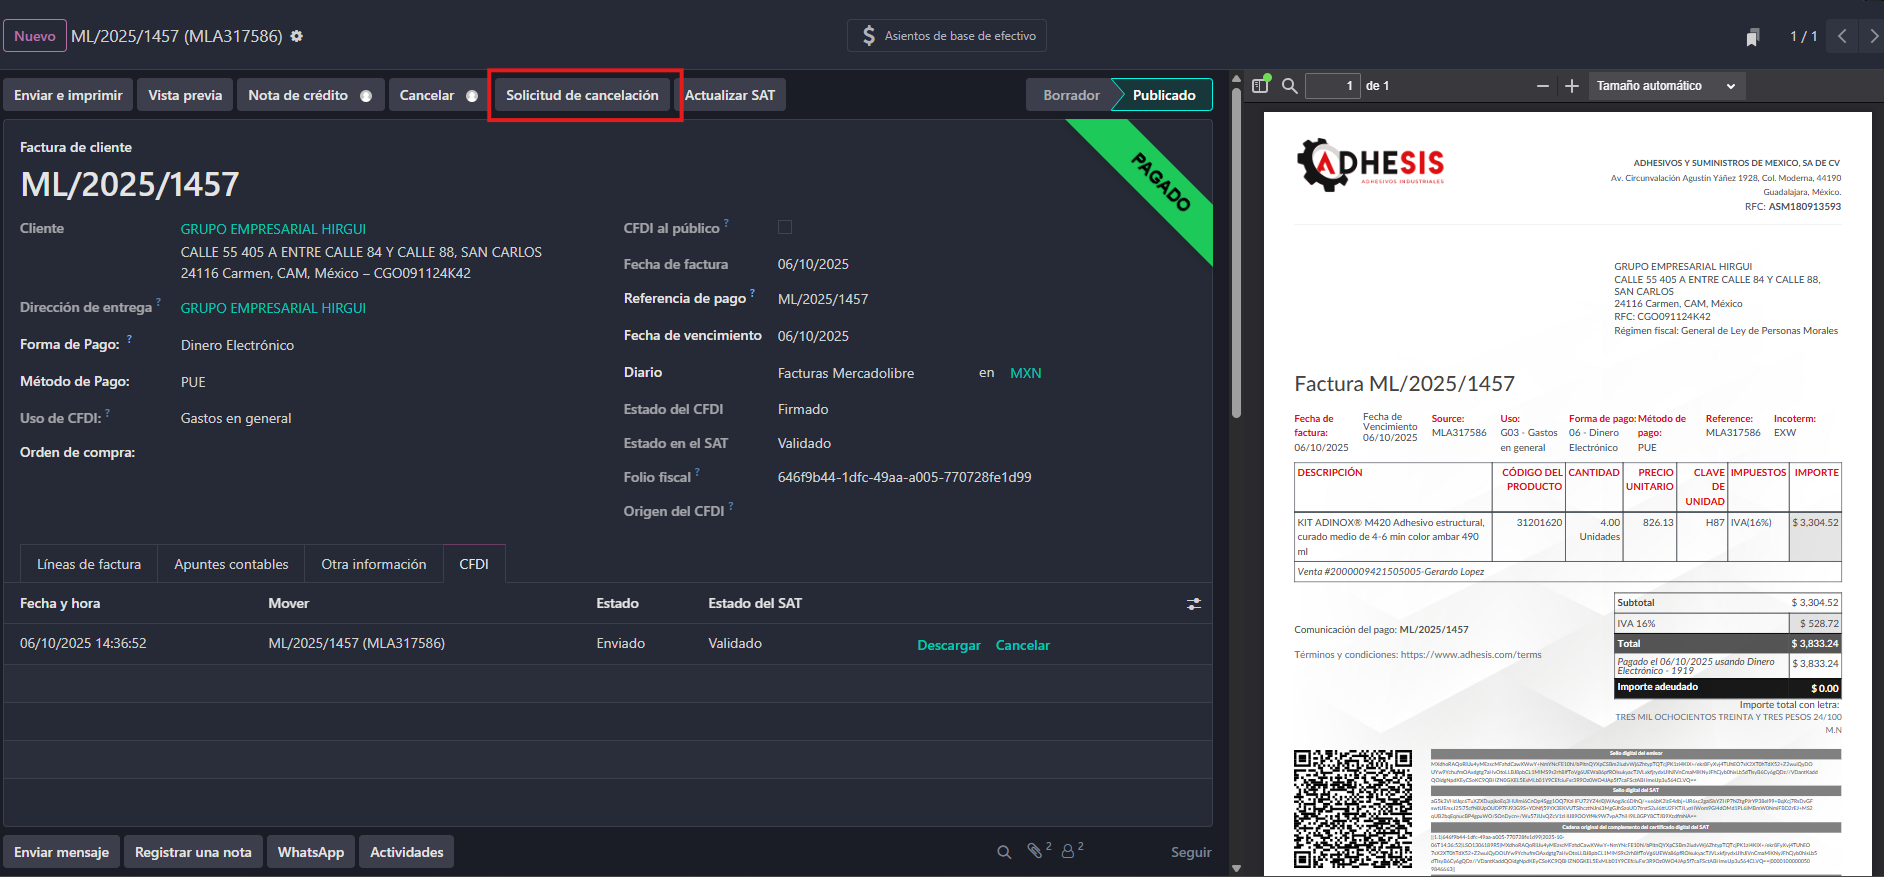
Task: Go to the next record arrow
Action: coord(1873,36)
